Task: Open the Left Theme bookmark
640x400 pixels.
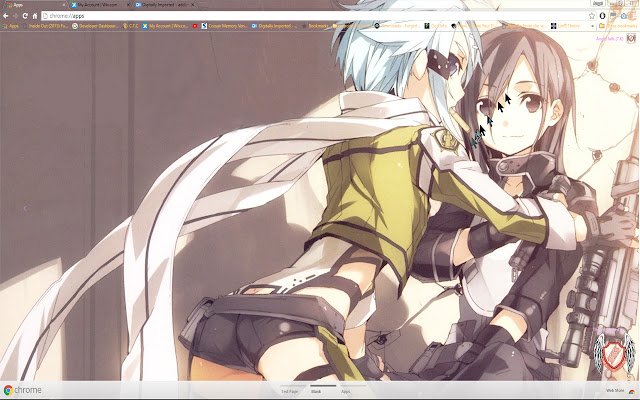Action: (565, 26)
